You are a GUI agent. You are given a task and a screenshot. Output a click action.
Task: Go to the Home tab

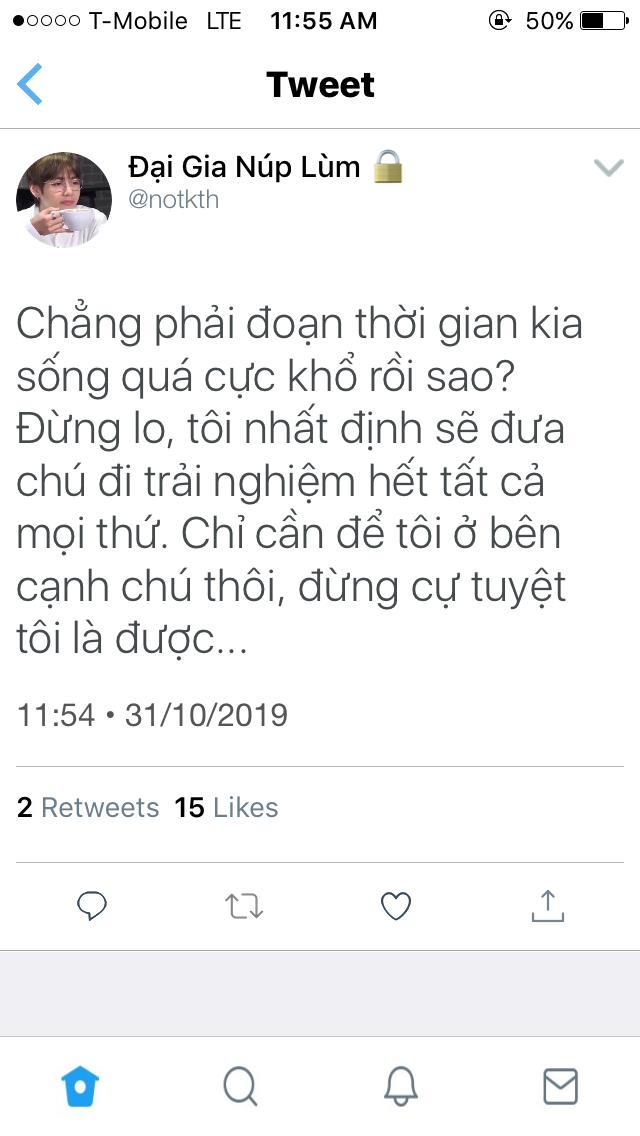(81, 1085)
